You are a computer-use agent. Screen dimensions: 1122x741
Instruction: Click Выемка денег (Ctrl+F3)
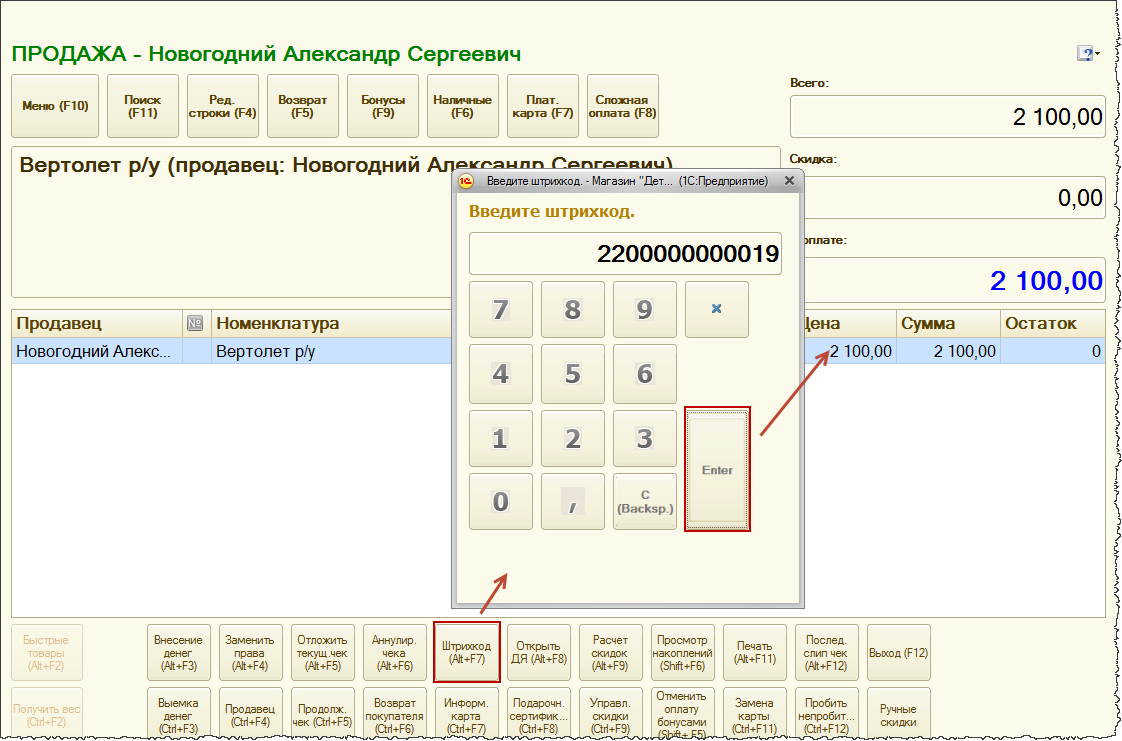(x=178, y=715)
